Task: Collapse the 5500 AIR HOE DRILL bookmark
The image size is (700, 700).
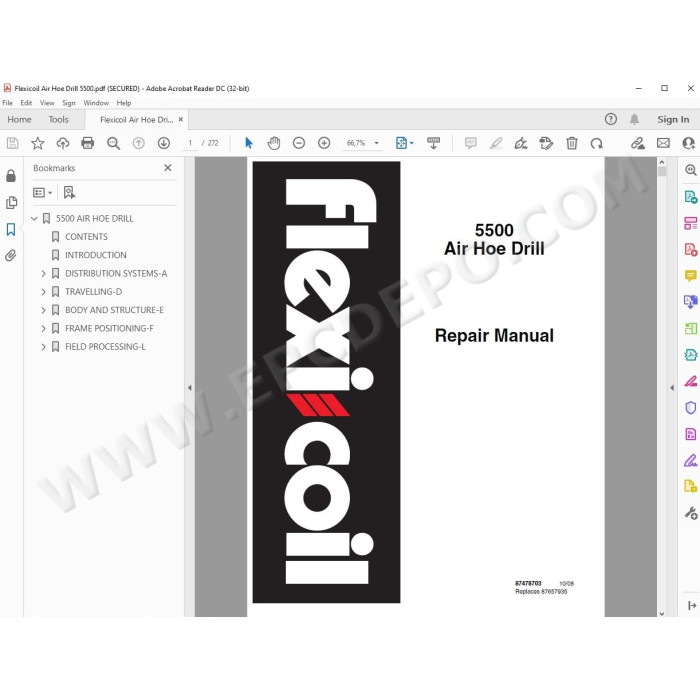Action: tap(34, 218)
